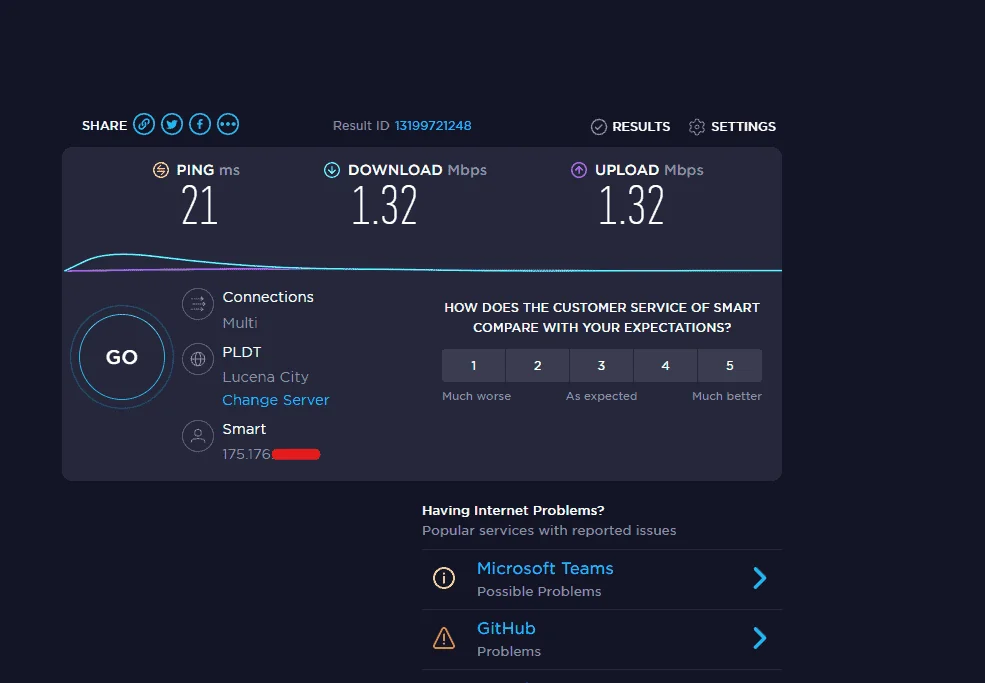985x683 pixels.
Task: Open the Microsoft Teams status link
Action: [545, 569]
